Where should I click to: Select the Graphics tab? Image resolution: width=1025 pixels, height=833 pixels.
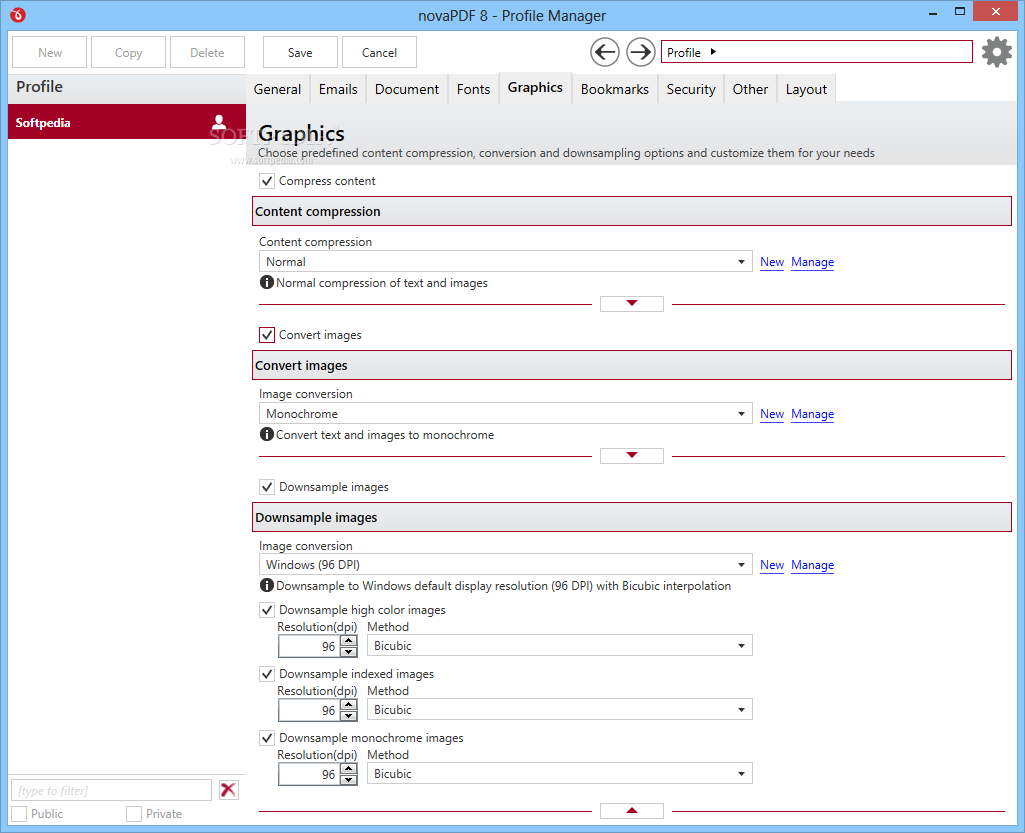pos(535,88)
